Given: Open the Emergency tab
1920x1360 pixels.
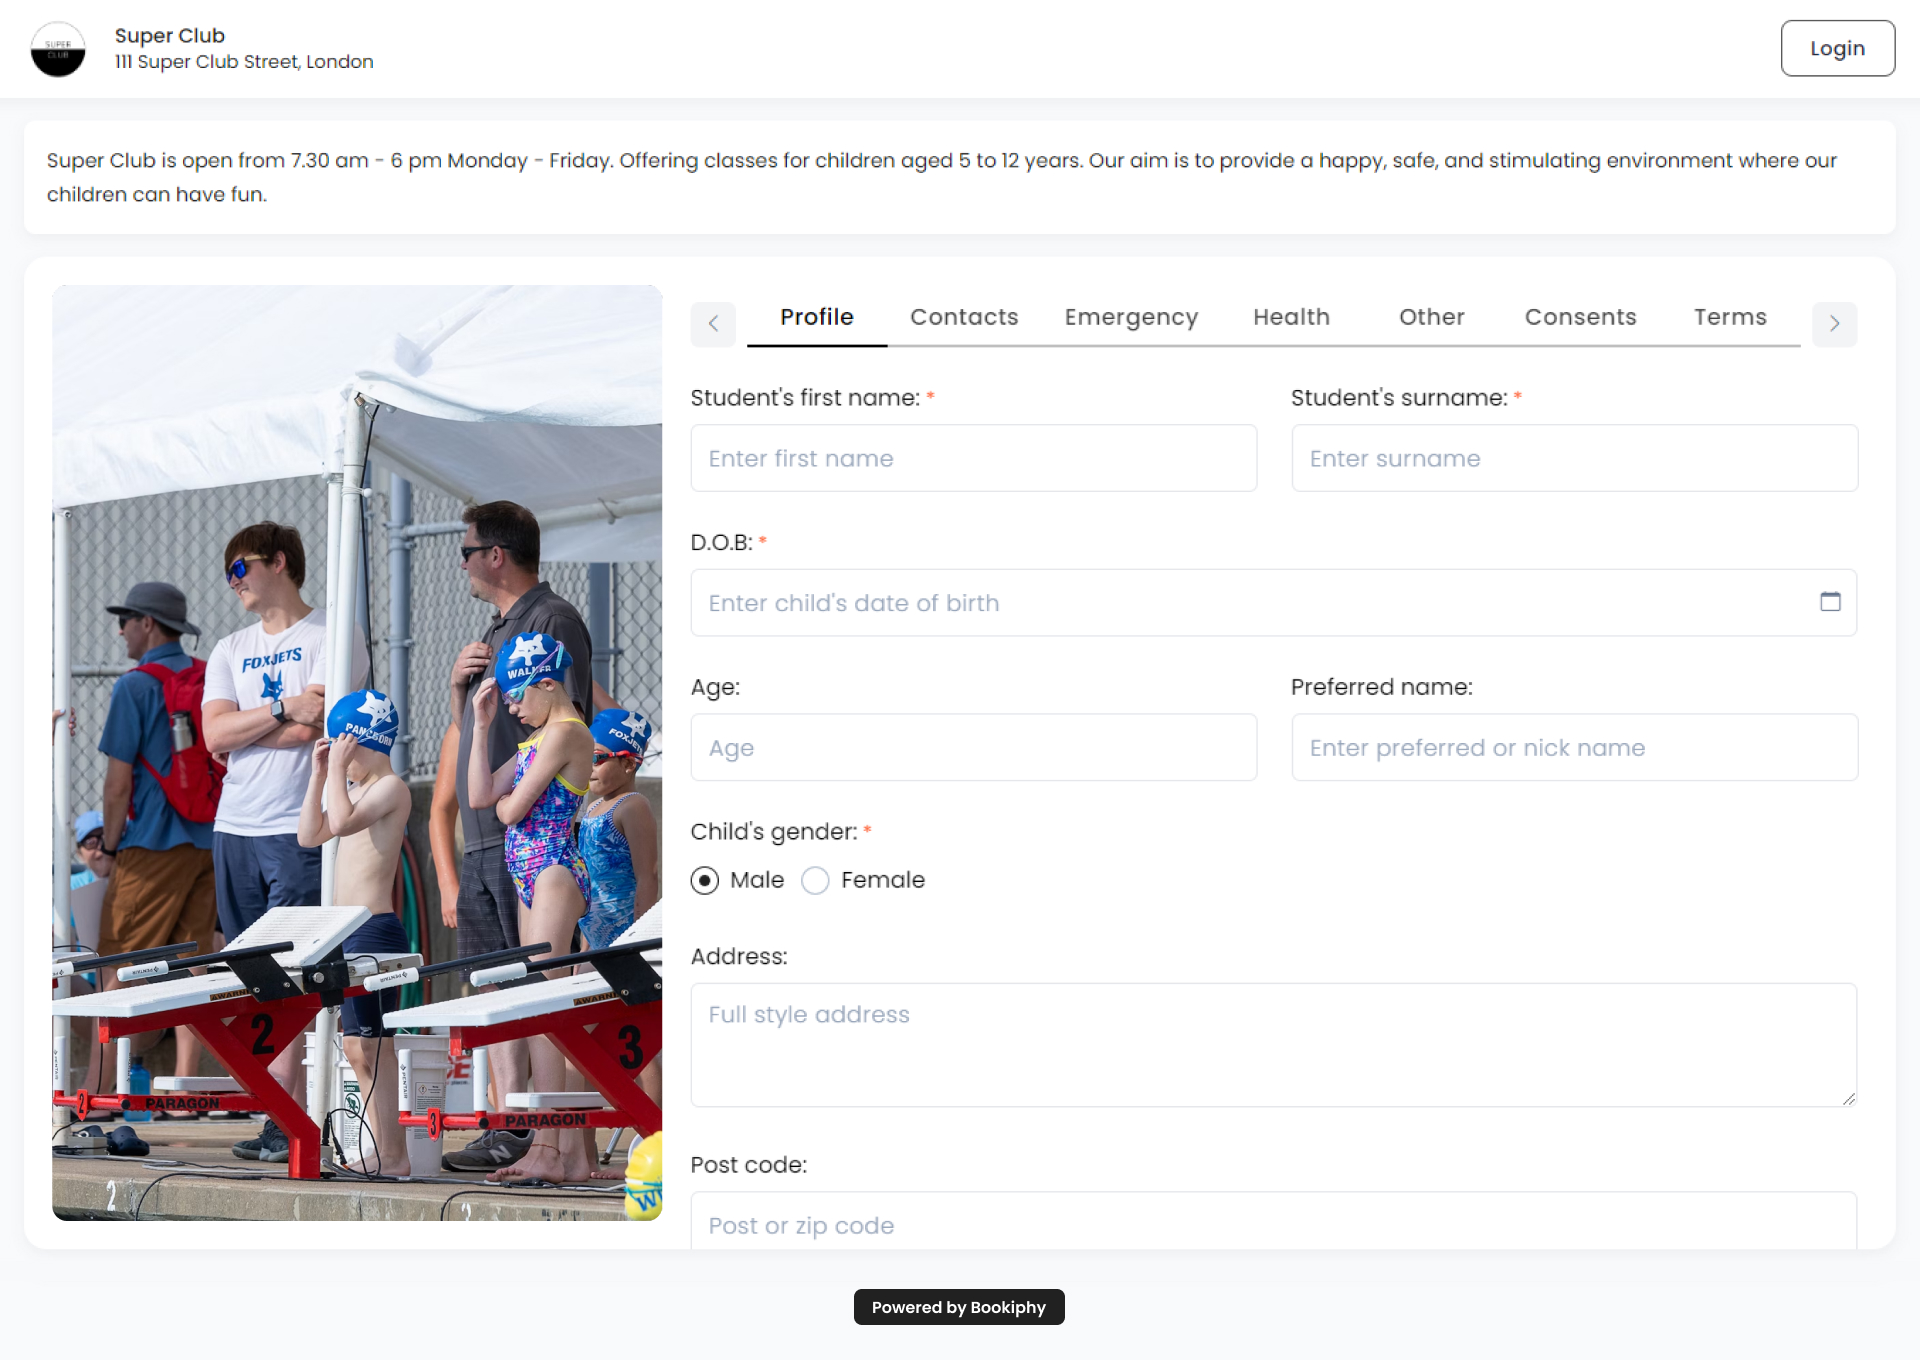Looking at the screenshot, I should coord(1130,317).
